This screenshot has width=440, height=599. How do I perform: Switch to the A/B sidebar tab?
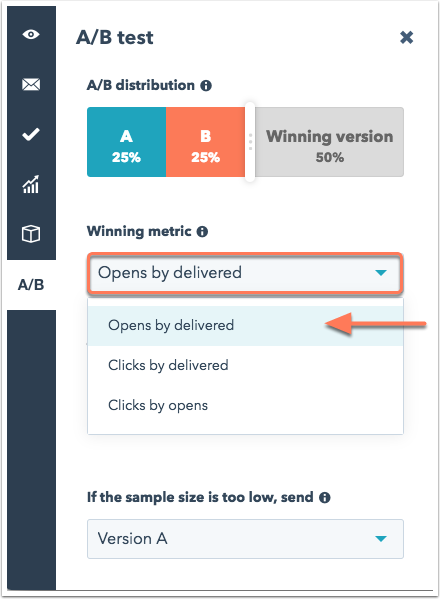click(31, 285)
